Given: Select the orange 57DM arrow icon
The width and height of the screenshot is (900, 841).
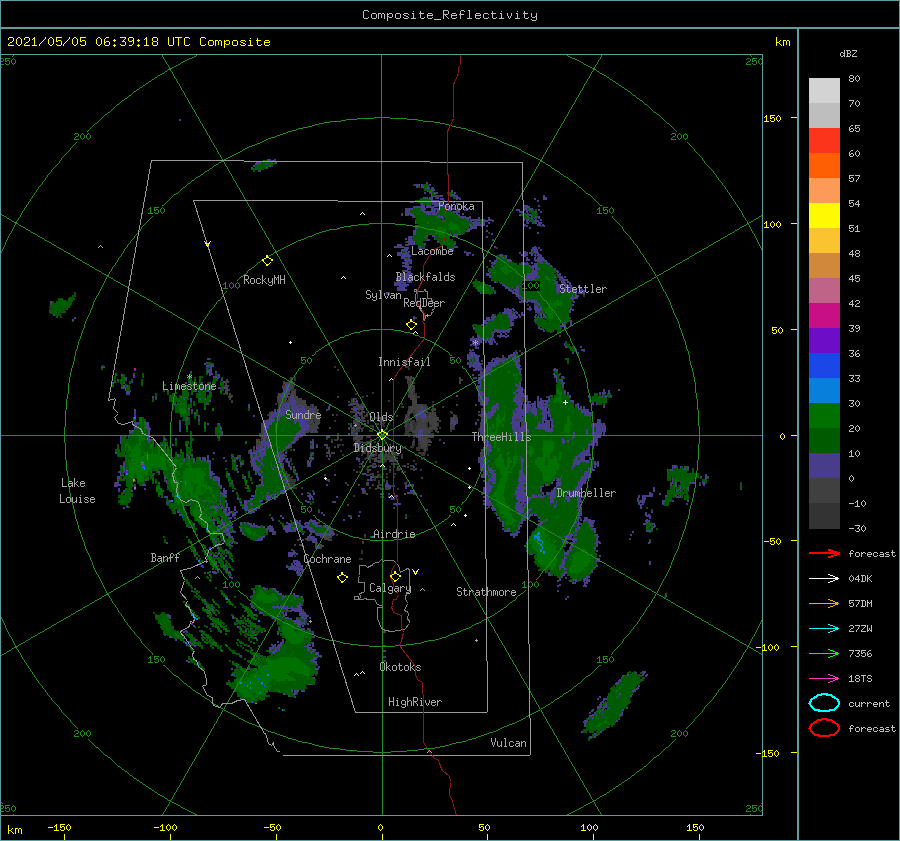Looking at the screenshot, I should coord(824,603).
